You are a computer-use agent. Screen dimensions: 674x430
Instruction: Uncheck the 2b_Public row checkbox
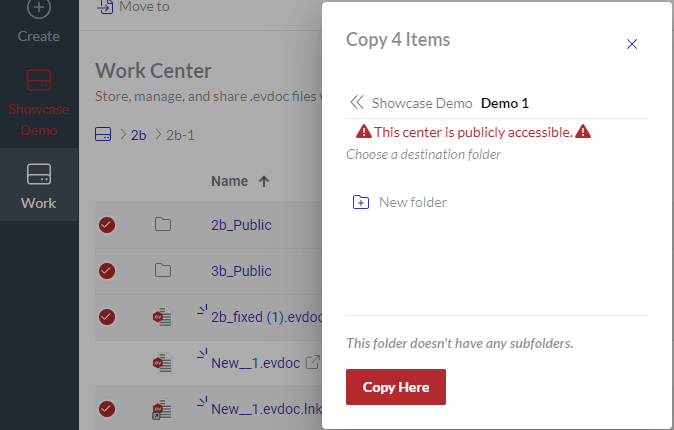pos(107,224)
